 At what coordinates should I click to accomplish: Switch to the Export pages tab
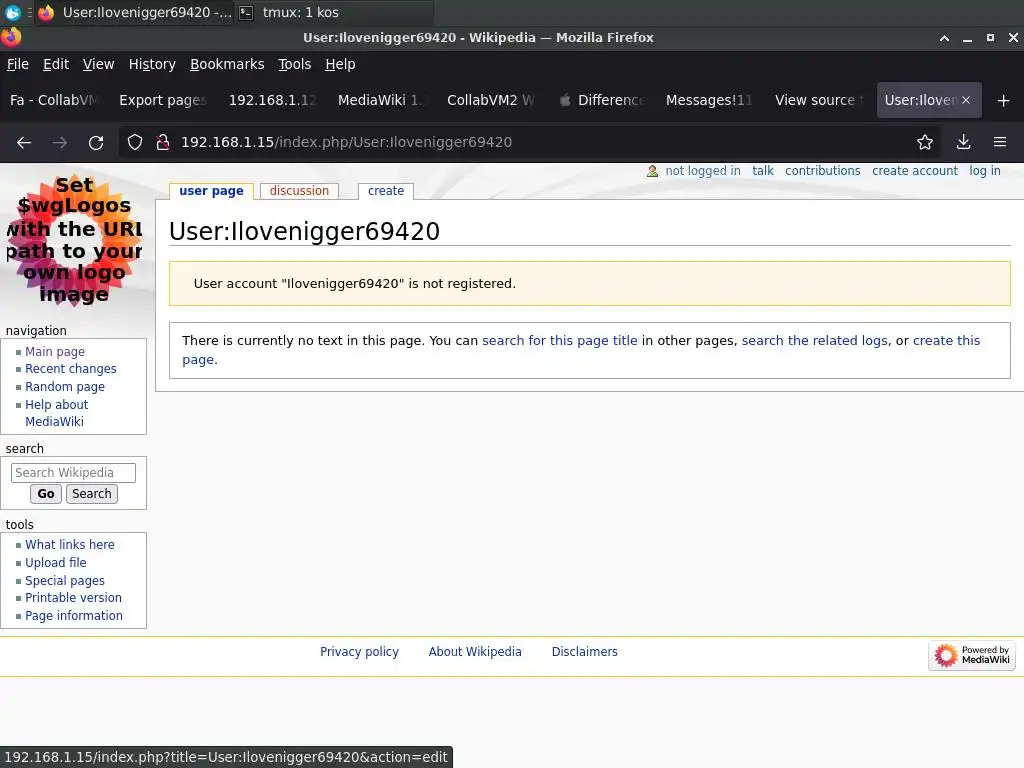163,100
